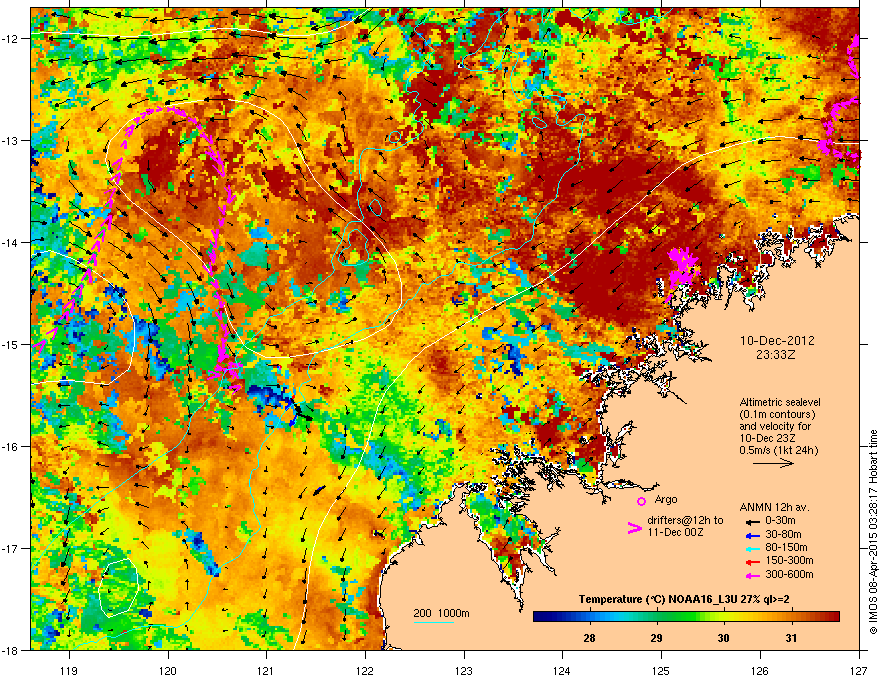
Task: Click the '11-Dec 00Z' legend text
Action: coord(676,532)
